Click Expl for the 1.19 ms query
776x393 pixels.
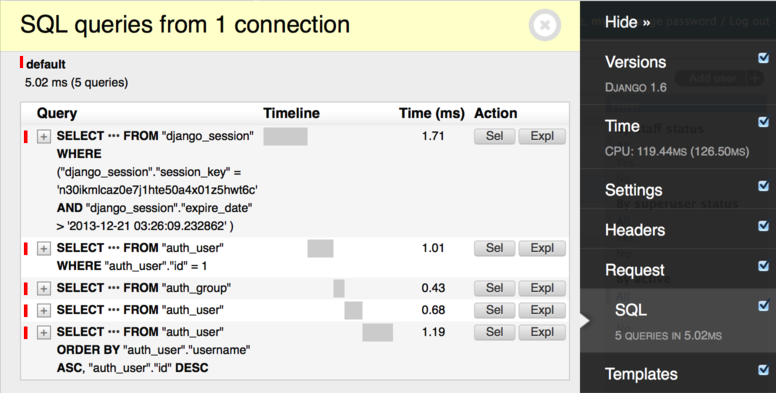[x=542, y=332]
